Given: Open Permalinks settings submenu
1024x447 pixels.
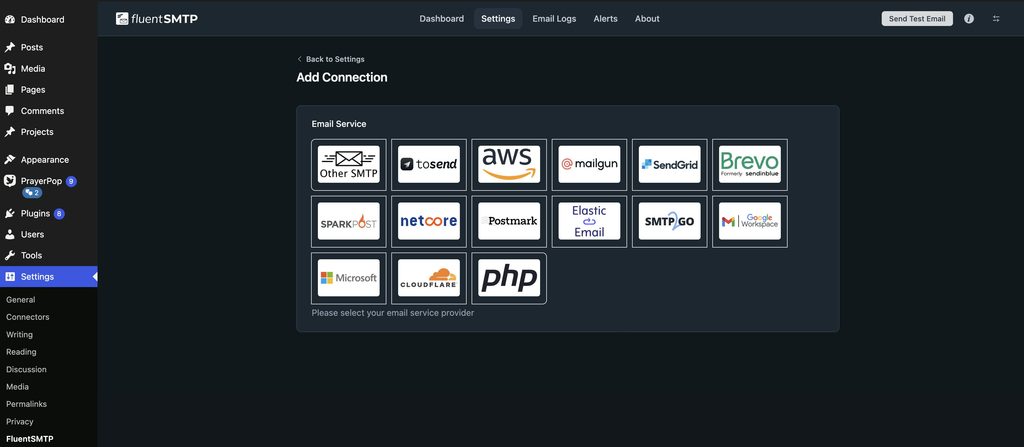Looking at the screenshot, I should click(26, 404).
